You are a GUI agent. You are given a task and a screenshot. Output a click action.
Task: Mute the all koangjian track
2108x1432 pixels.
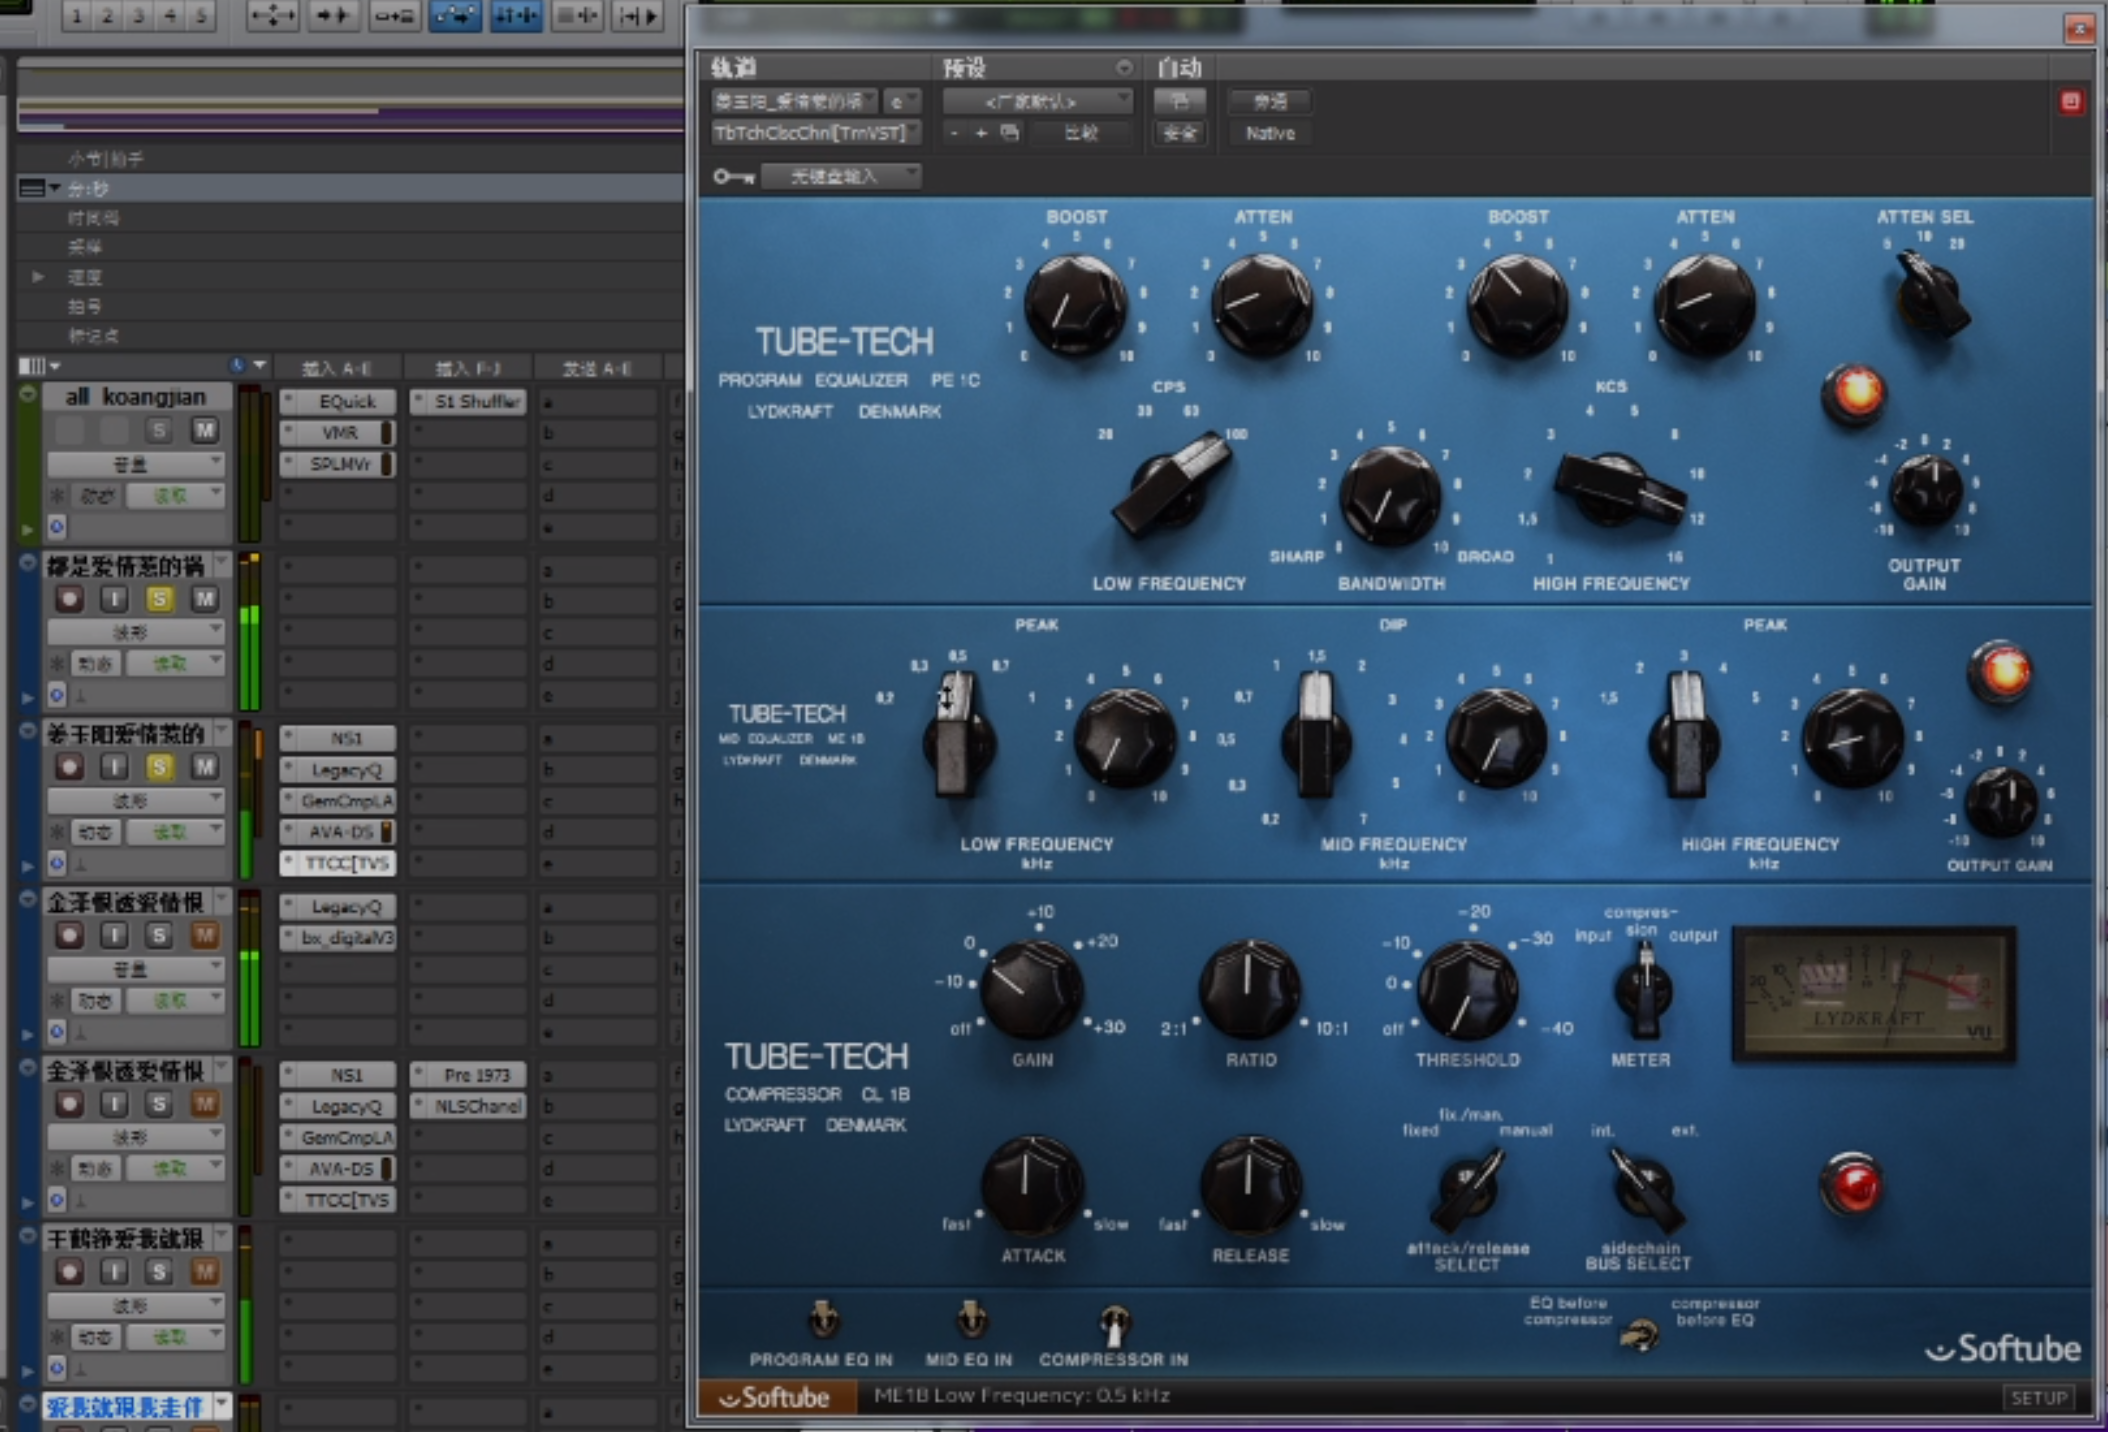(204, 431)
